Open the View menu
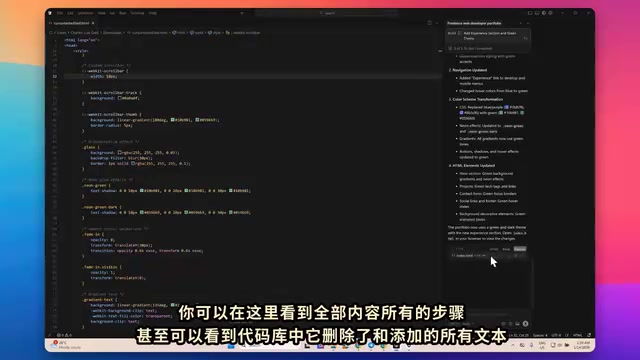This screenshot has width=640, height=360. click(x=101, y=13)
